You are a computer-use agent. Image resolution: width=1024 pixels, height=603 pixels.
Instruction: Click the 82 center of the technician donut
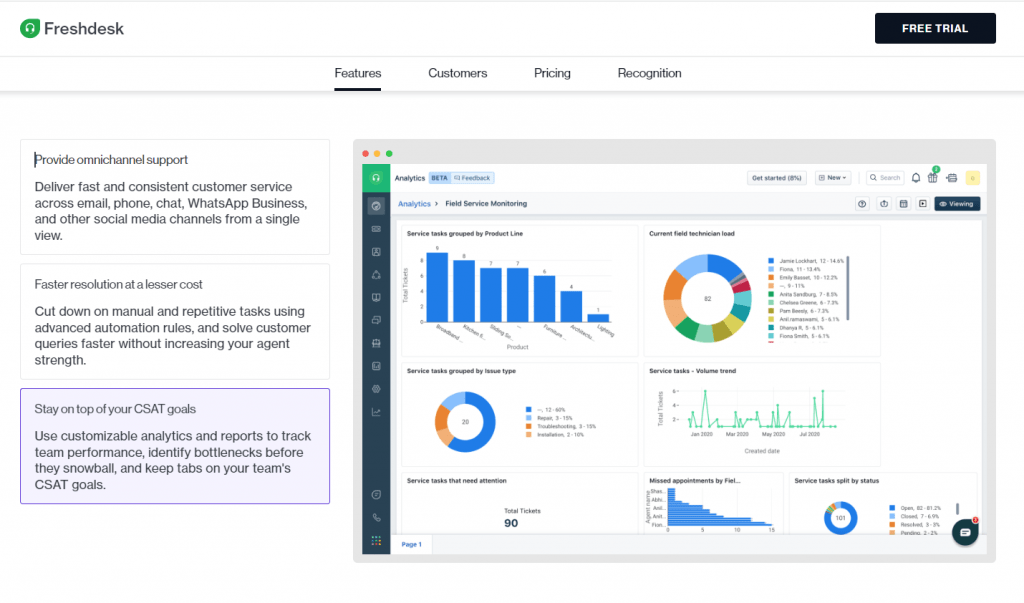(707, 299)
